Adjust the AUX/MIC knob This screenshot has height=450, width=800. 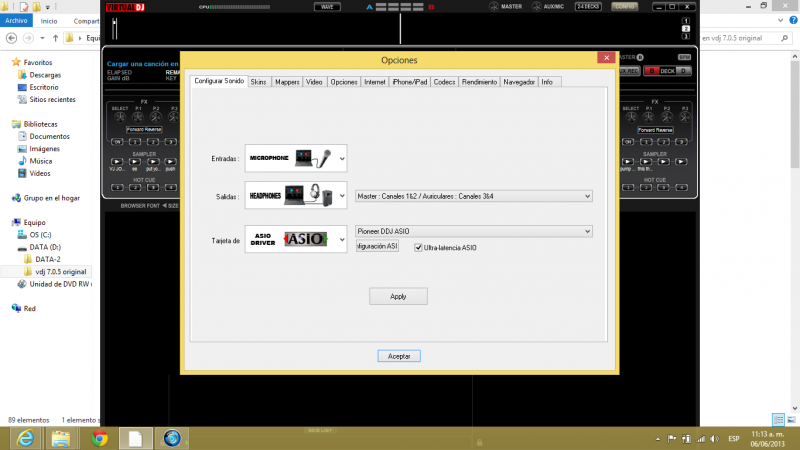(537, 7)
